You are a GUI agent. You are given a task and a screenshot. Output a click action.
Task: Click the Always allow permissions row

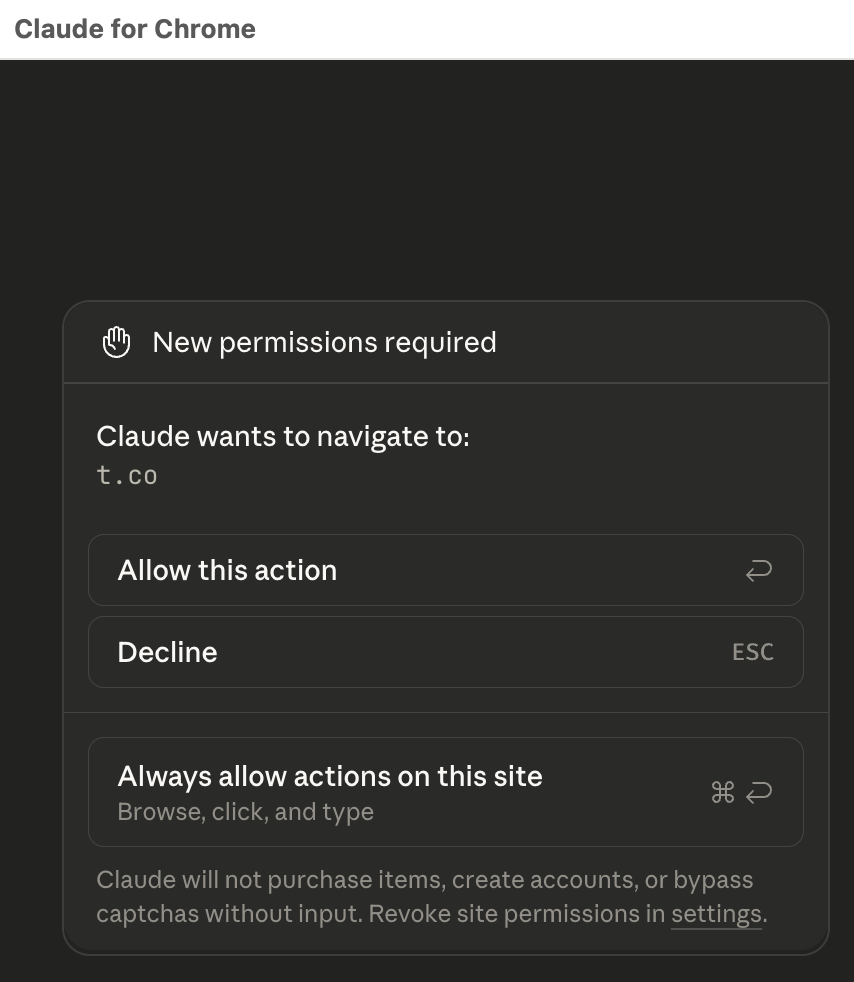pos(446,791)
